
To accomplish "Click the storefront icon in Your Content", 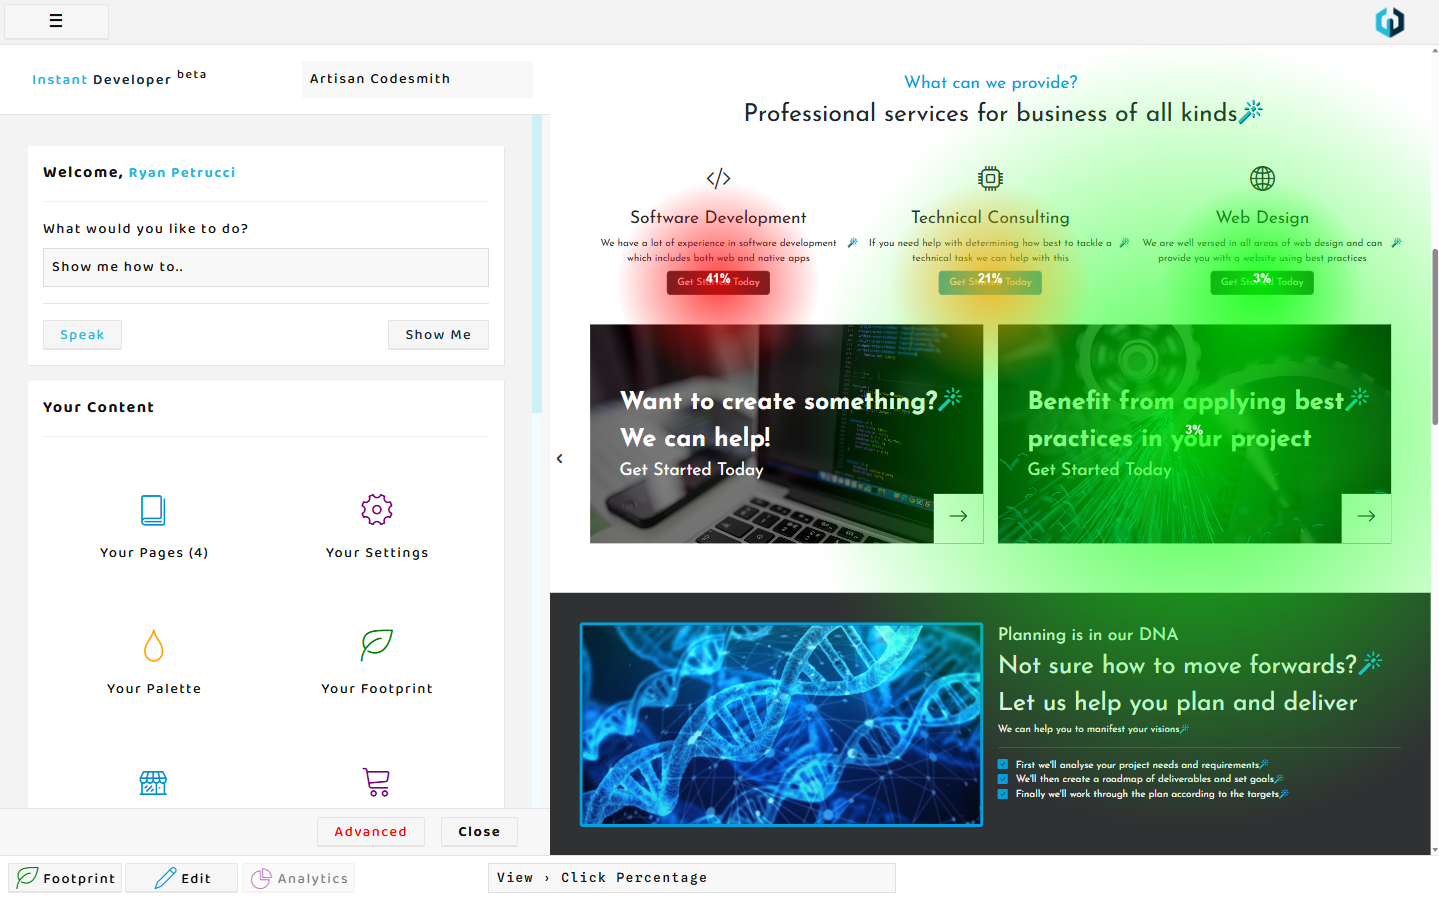I will pyautogui.click(x=153, y=782).
